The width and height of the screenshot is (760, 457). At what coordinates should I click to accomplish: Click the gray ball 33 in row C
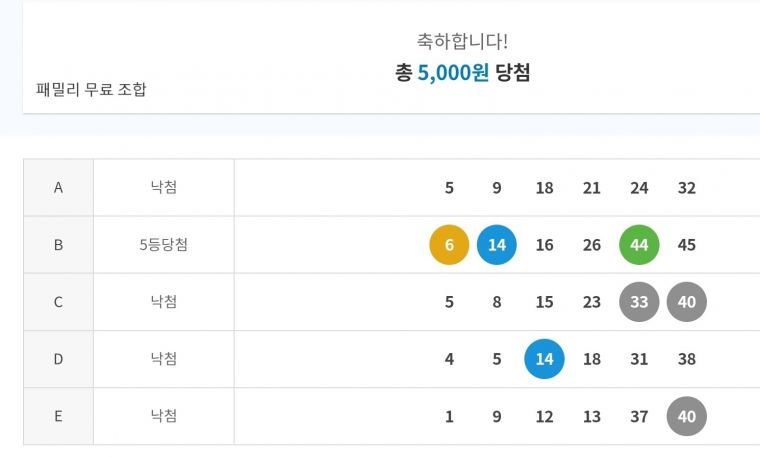pyautogui.click(x=639, y=302)
